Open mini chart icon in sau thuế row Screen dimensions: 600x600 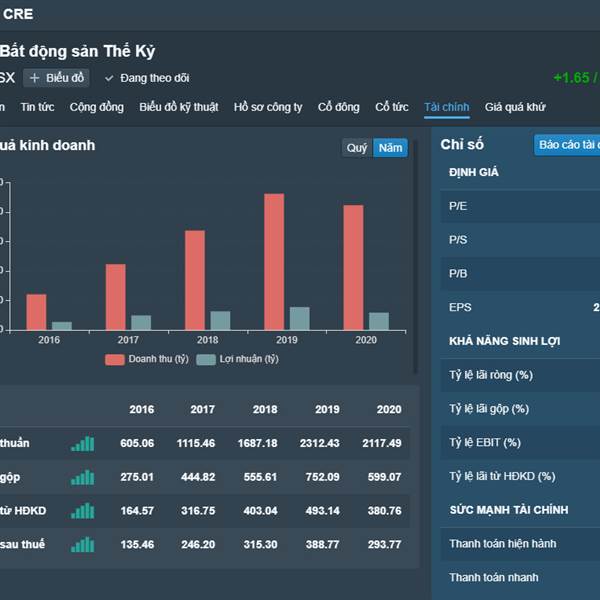tap(83, 545)
